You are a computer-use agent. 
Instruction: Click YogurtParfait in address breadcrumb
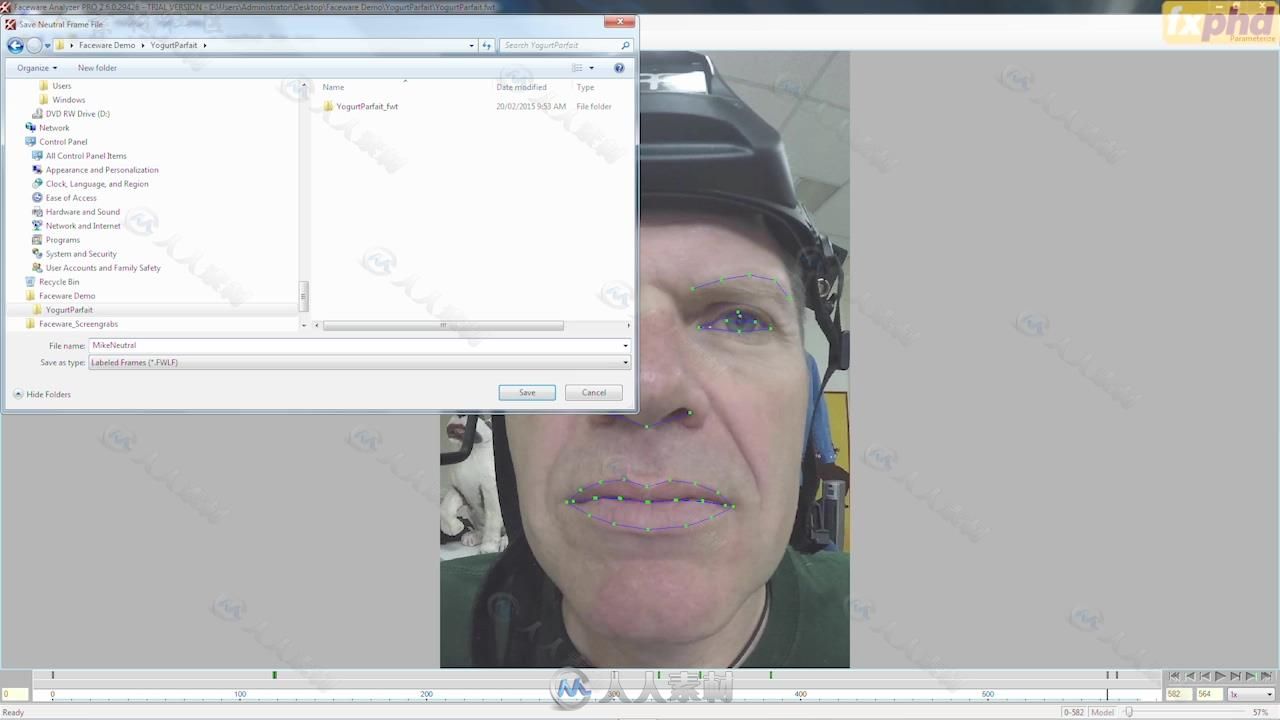[x=174, y=45]
